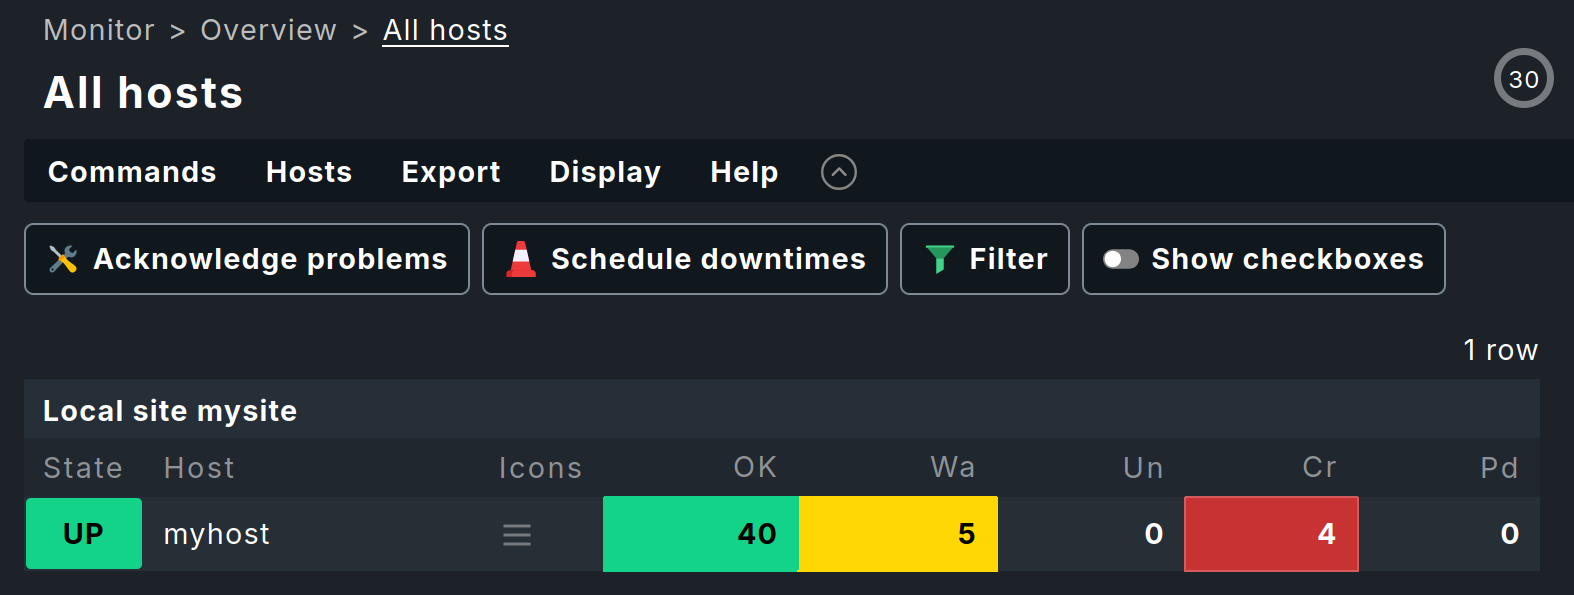Click the All hosts breadcrumb link
This screenshot has width=1574, height=595.
coord(445,30)
